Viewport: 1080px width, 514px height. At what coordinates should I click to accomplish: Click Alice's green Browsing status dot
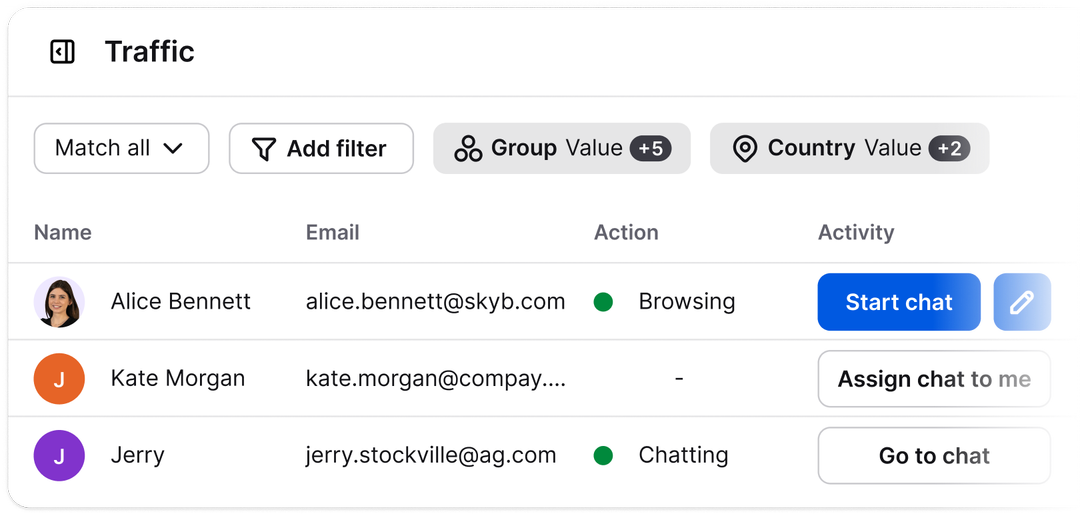(x=603, y=302)
